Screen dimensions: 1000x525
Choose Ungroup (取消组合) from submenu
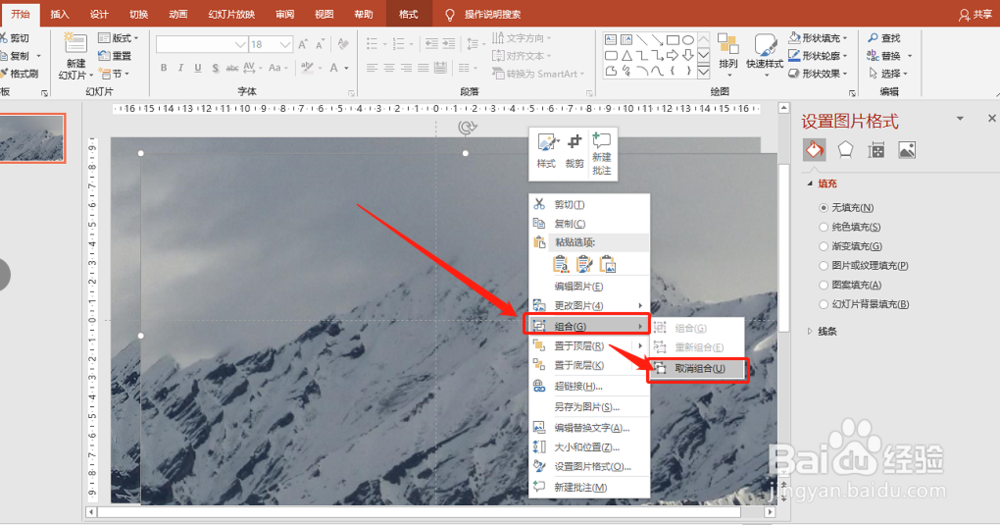697,369
